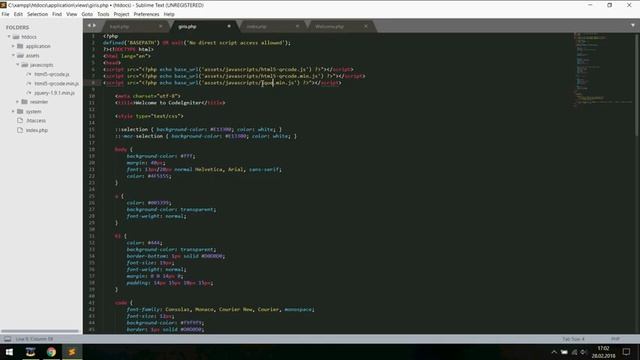The width and height of the screenshot is (640, 360).
Task: Open the Tools menu
Action: tap(103, 14)
